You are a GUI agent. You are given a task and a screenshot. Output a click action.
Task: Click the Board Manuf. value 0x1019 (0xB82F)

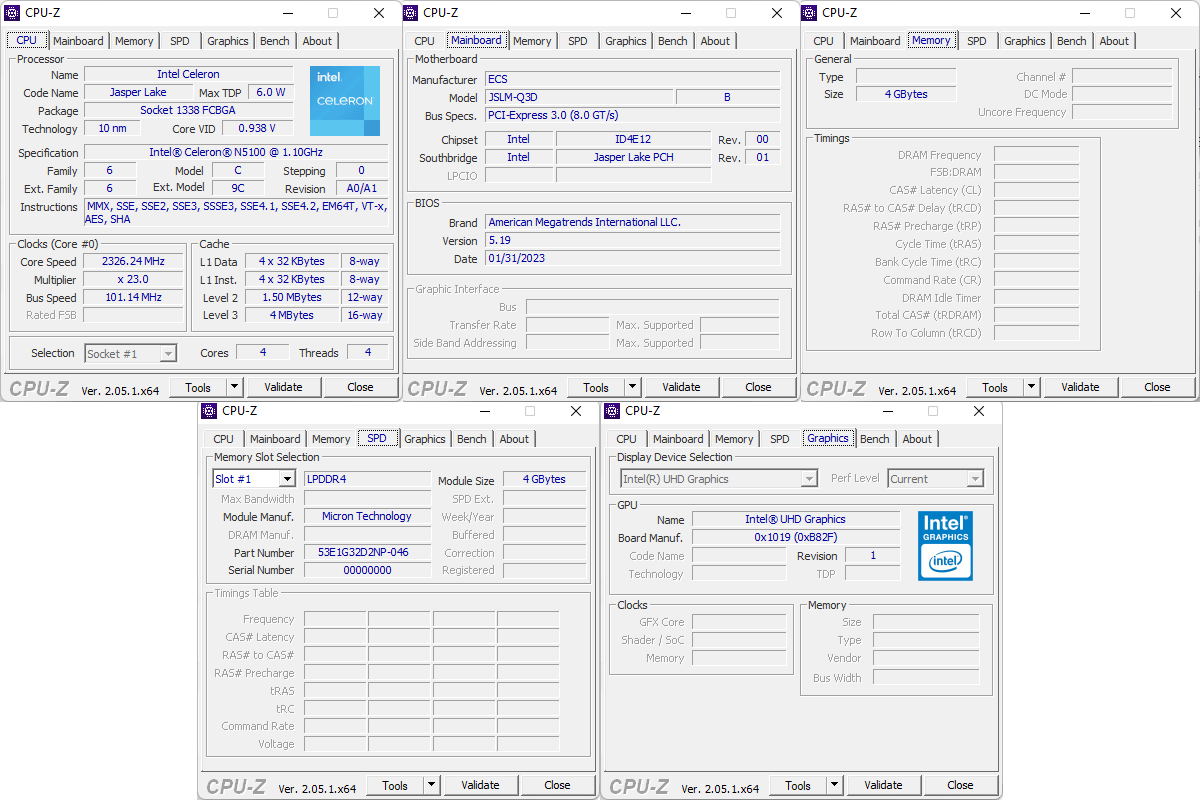[x=795, y=537]
